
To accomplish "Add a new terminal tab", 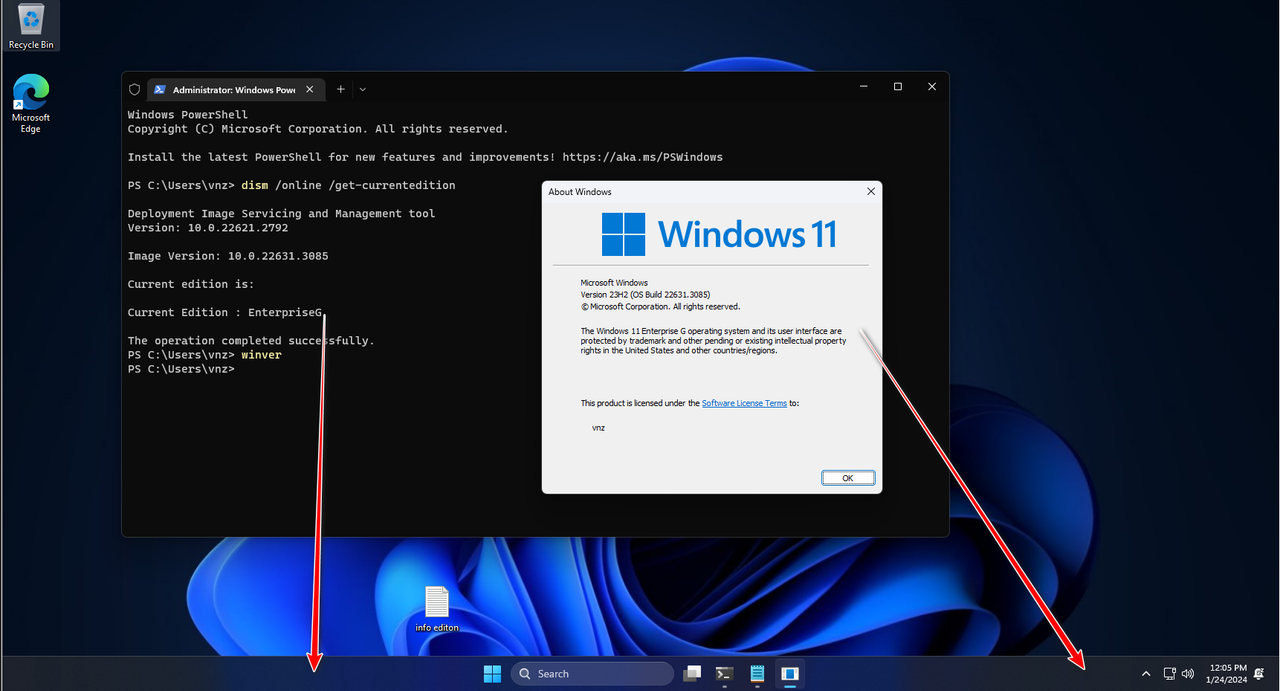I will click(x=340, y=89).
